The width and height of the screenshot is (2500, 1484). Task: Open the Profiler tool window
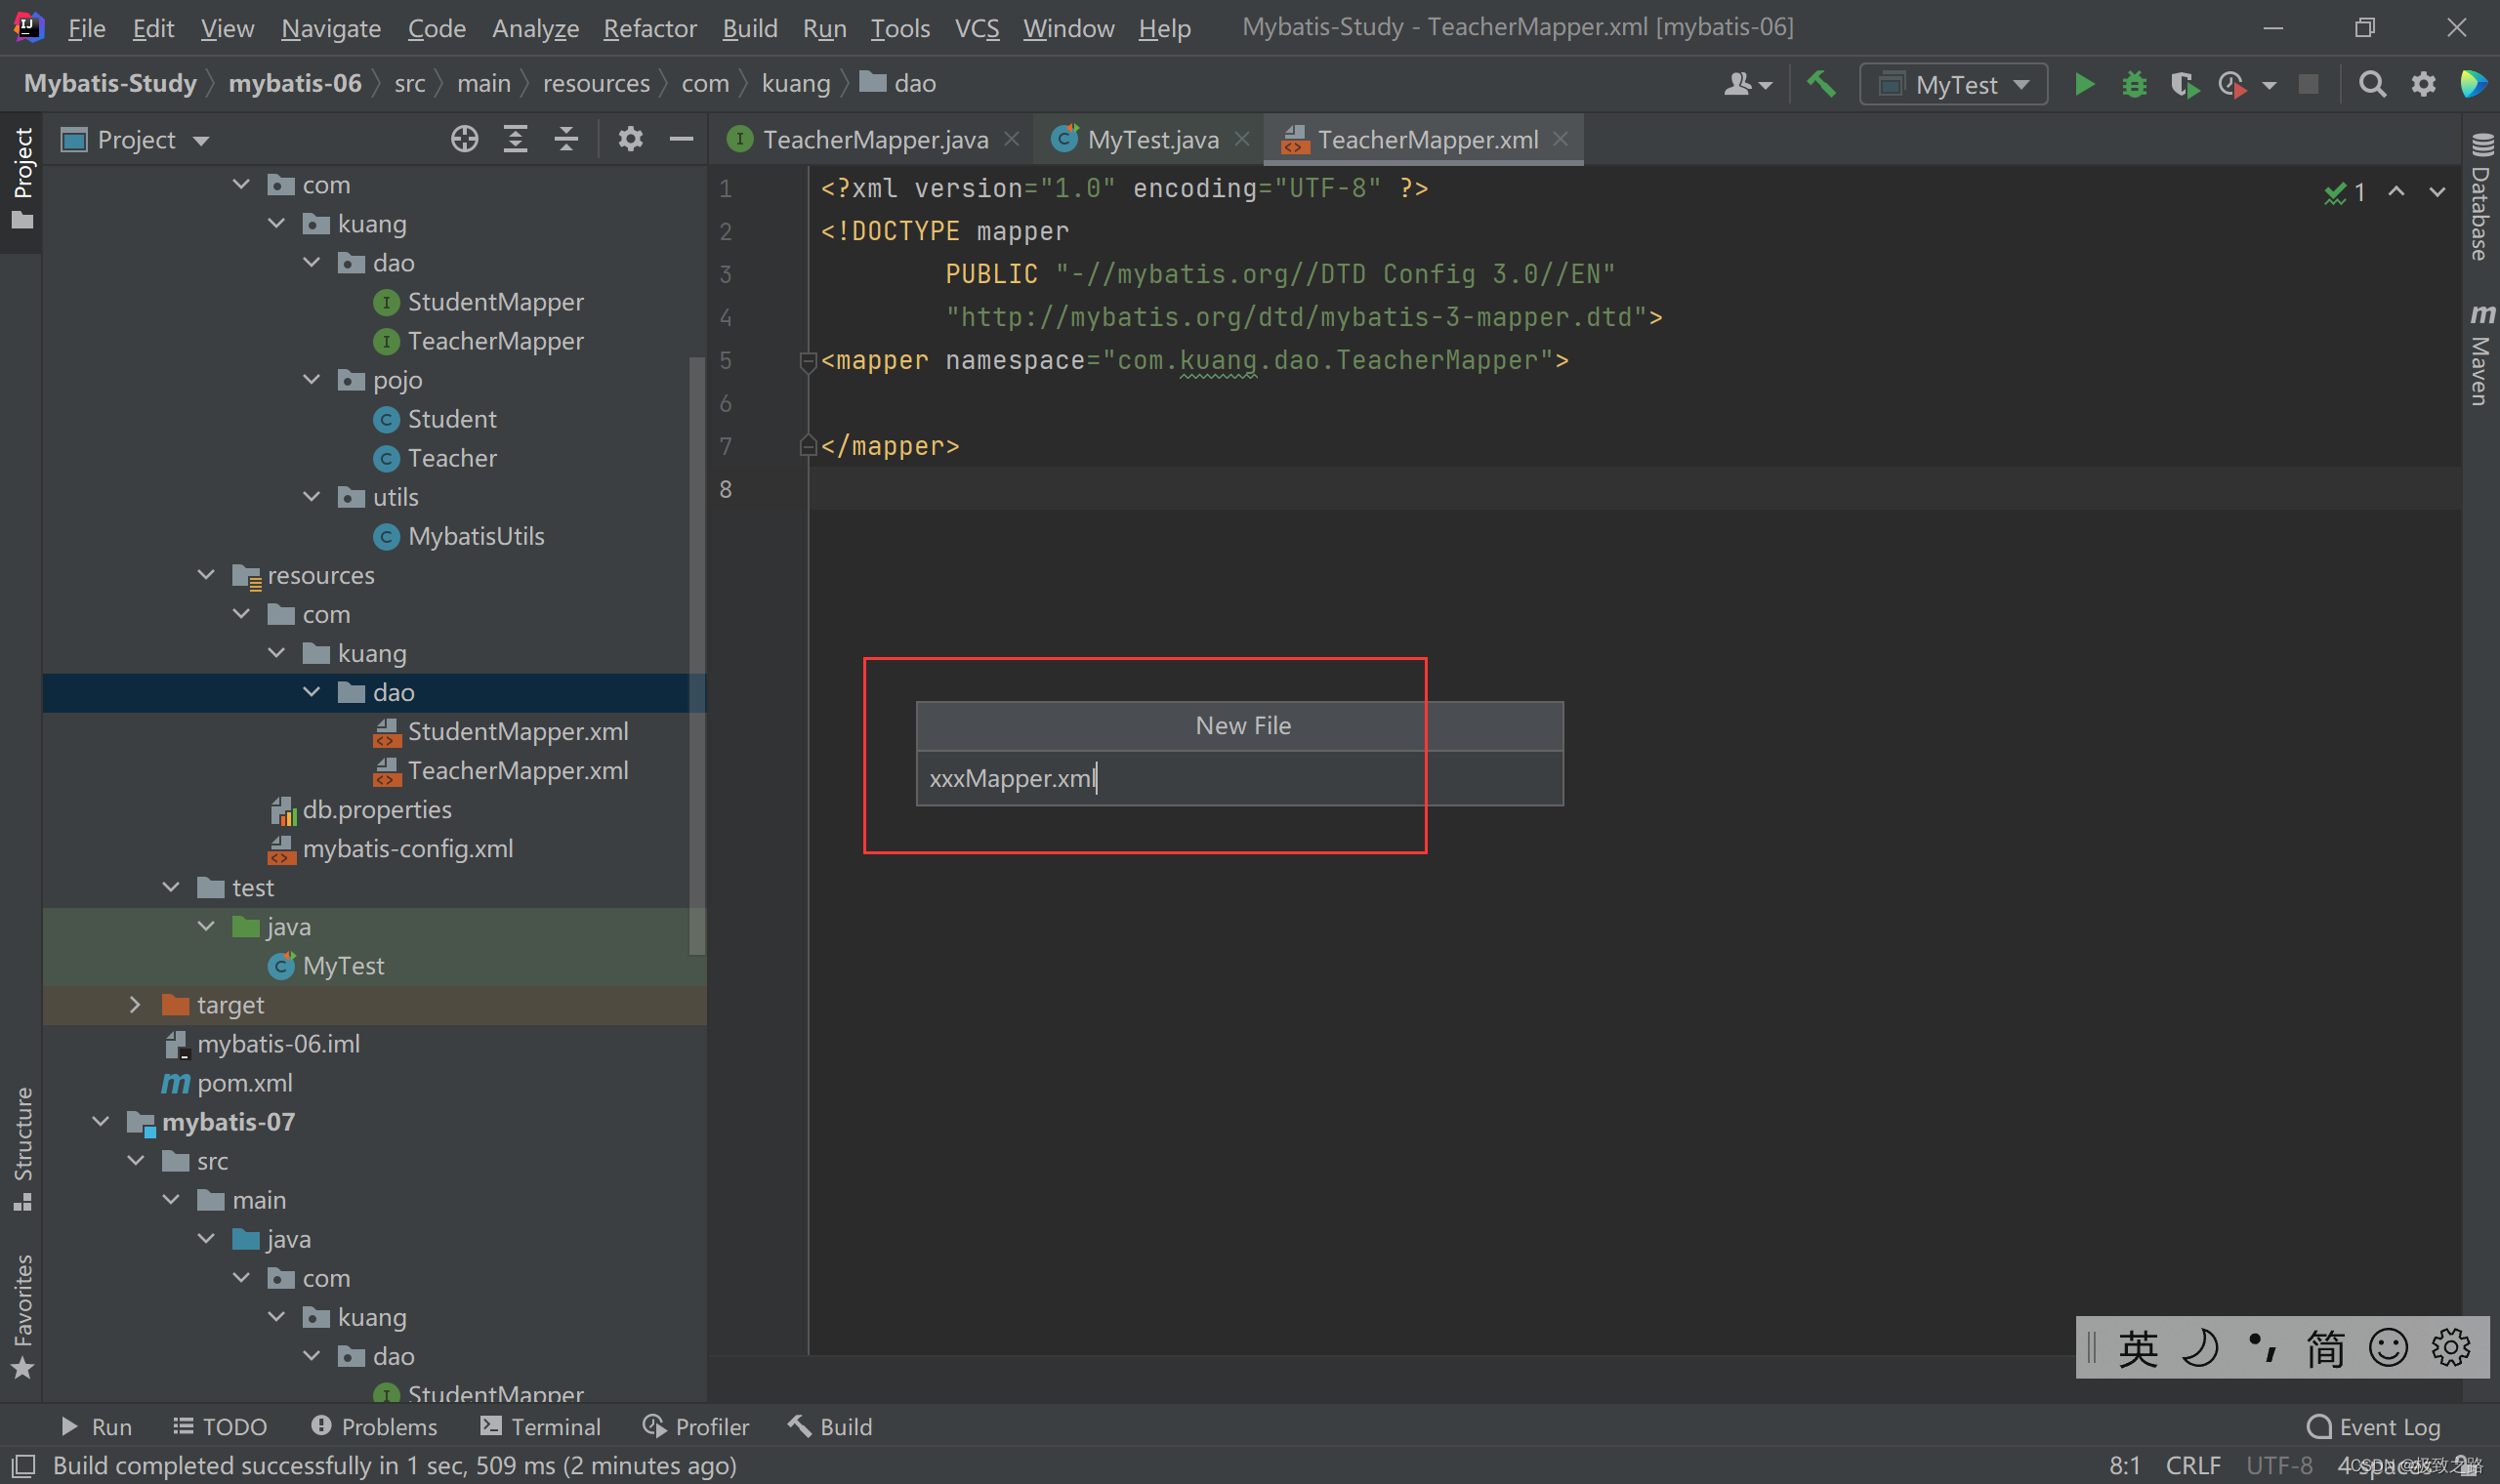pos(696,1427)
